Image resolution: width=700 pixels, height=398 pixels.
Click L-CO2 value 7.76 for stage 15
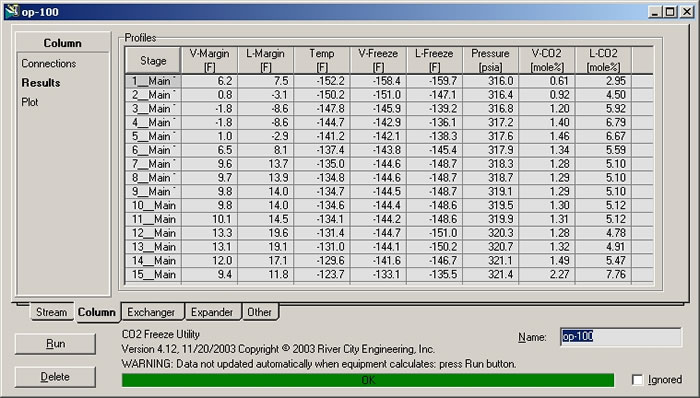pos(603,275)
